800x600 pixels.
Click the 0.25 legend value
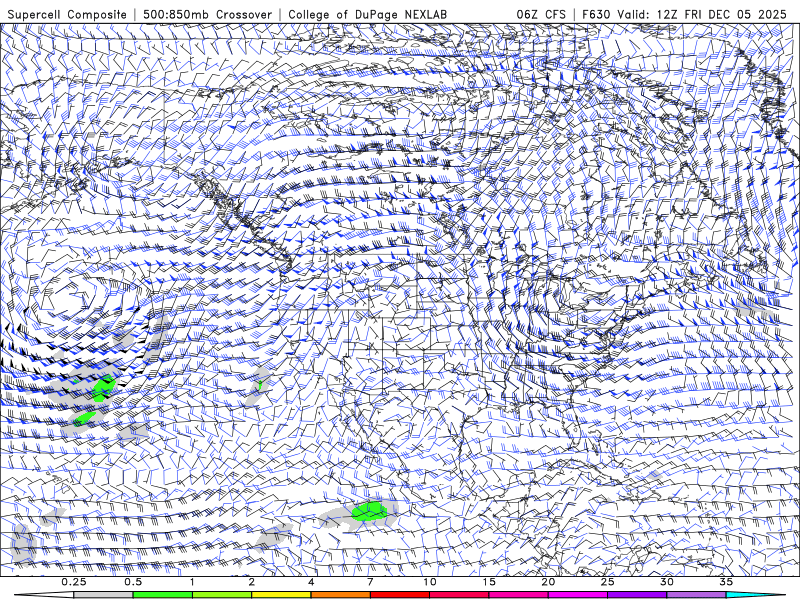[x=73, y=582]
